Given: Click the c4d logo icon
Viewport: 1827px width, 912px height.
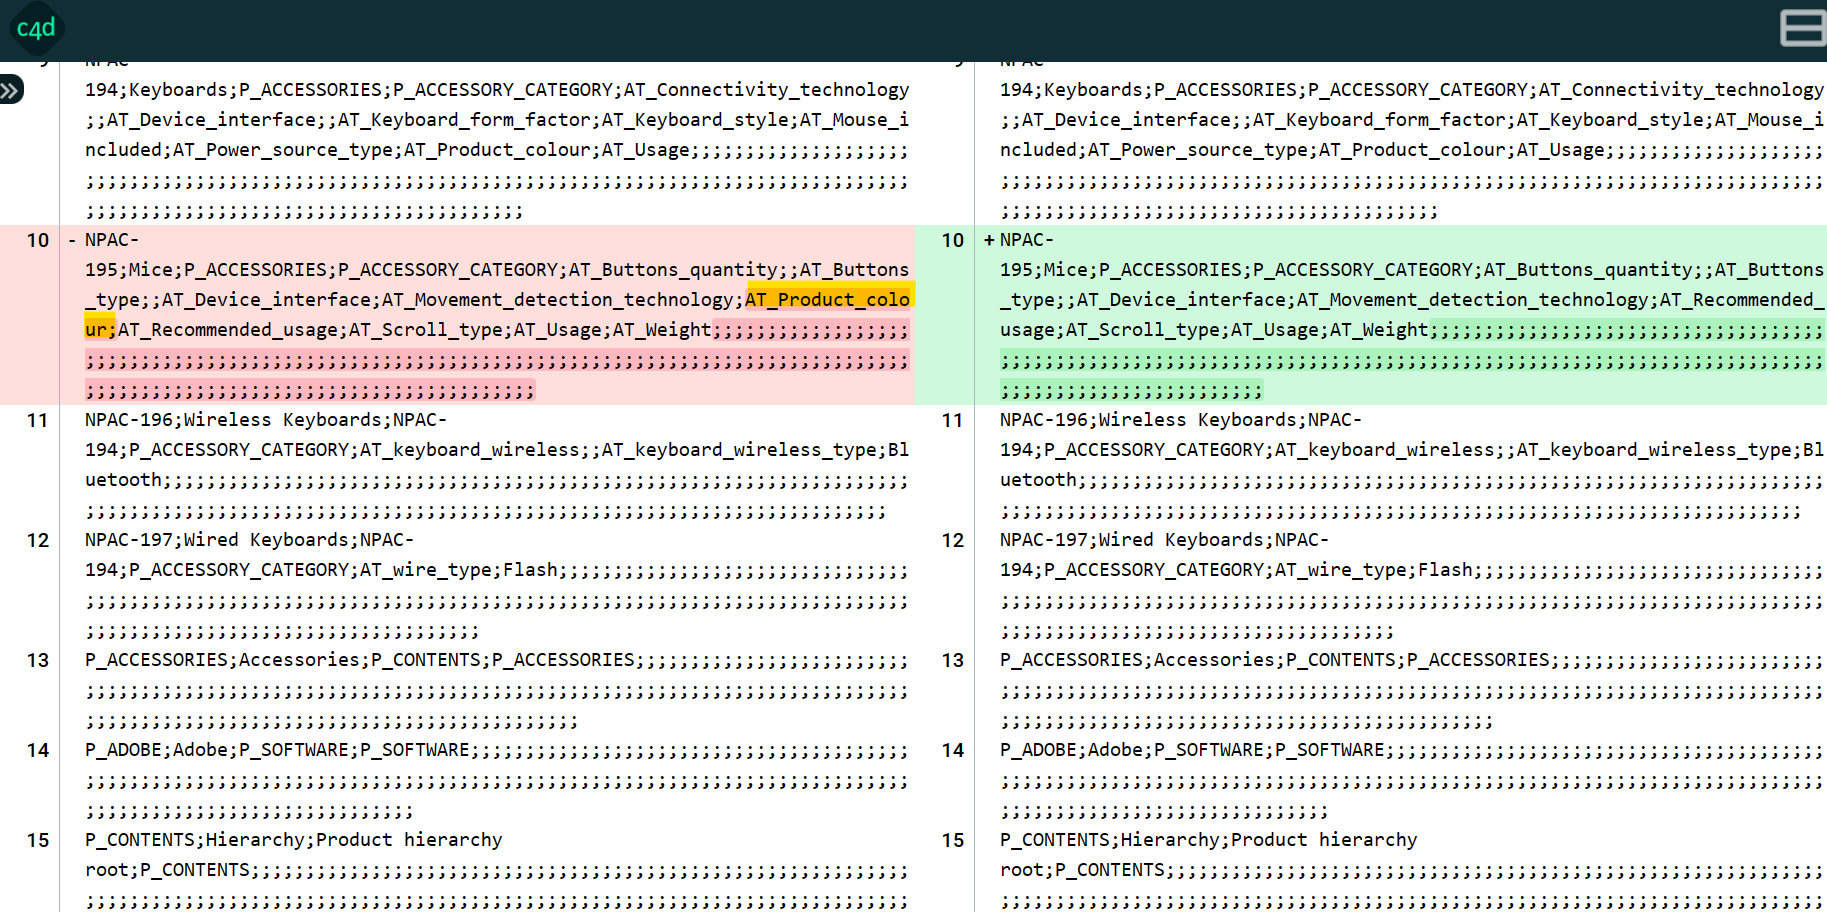Looking at the screenshot, I should pyautogui.click(x=36, y=28).
